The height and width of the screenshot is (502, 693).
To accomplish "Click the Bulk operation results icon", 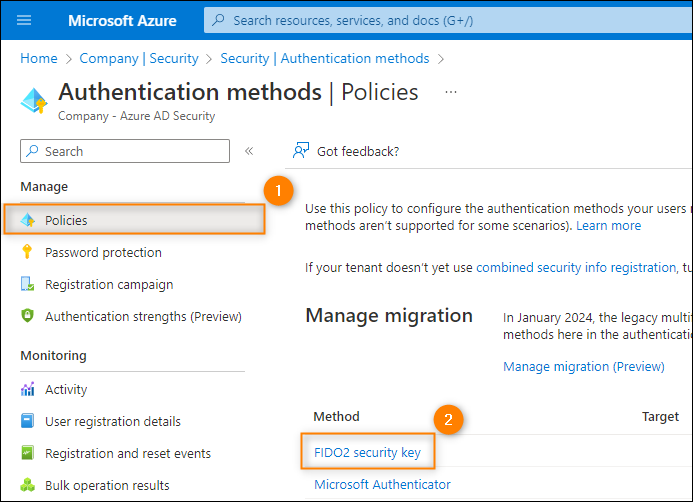I will pyautogui.click(x=27, y=485).
